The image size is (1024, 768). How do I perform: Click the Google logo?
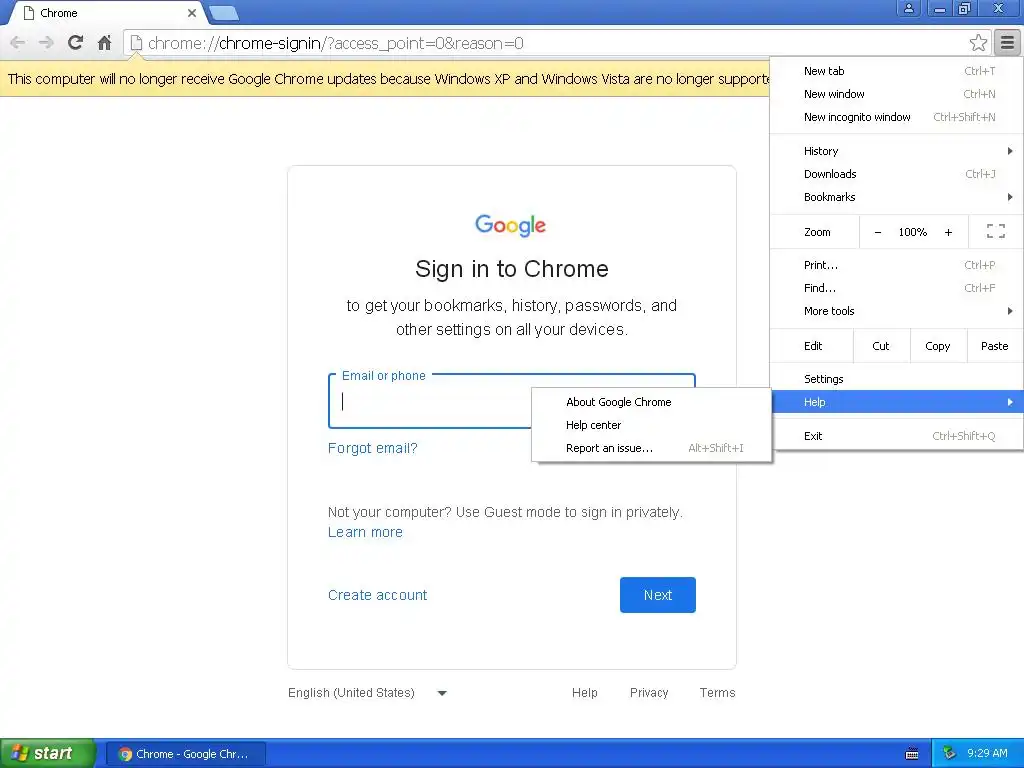pyautogui.click(x=511, y=225)
